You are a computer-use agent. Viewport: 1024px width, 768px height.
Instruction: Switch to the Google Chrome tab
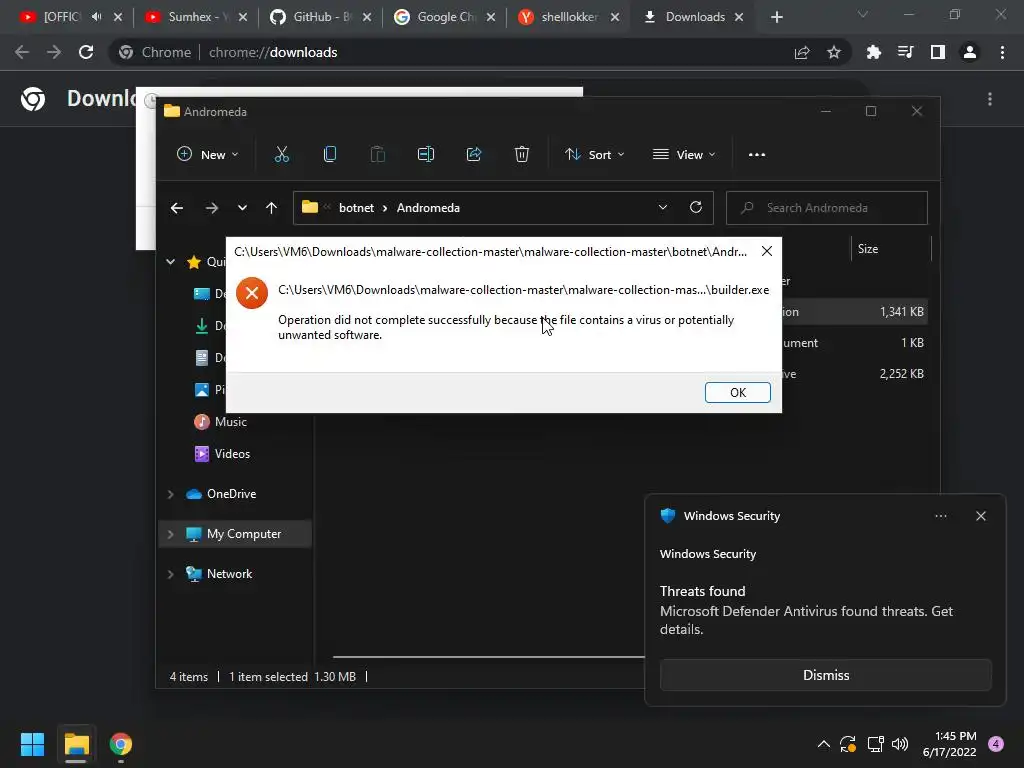click(445, 17)
